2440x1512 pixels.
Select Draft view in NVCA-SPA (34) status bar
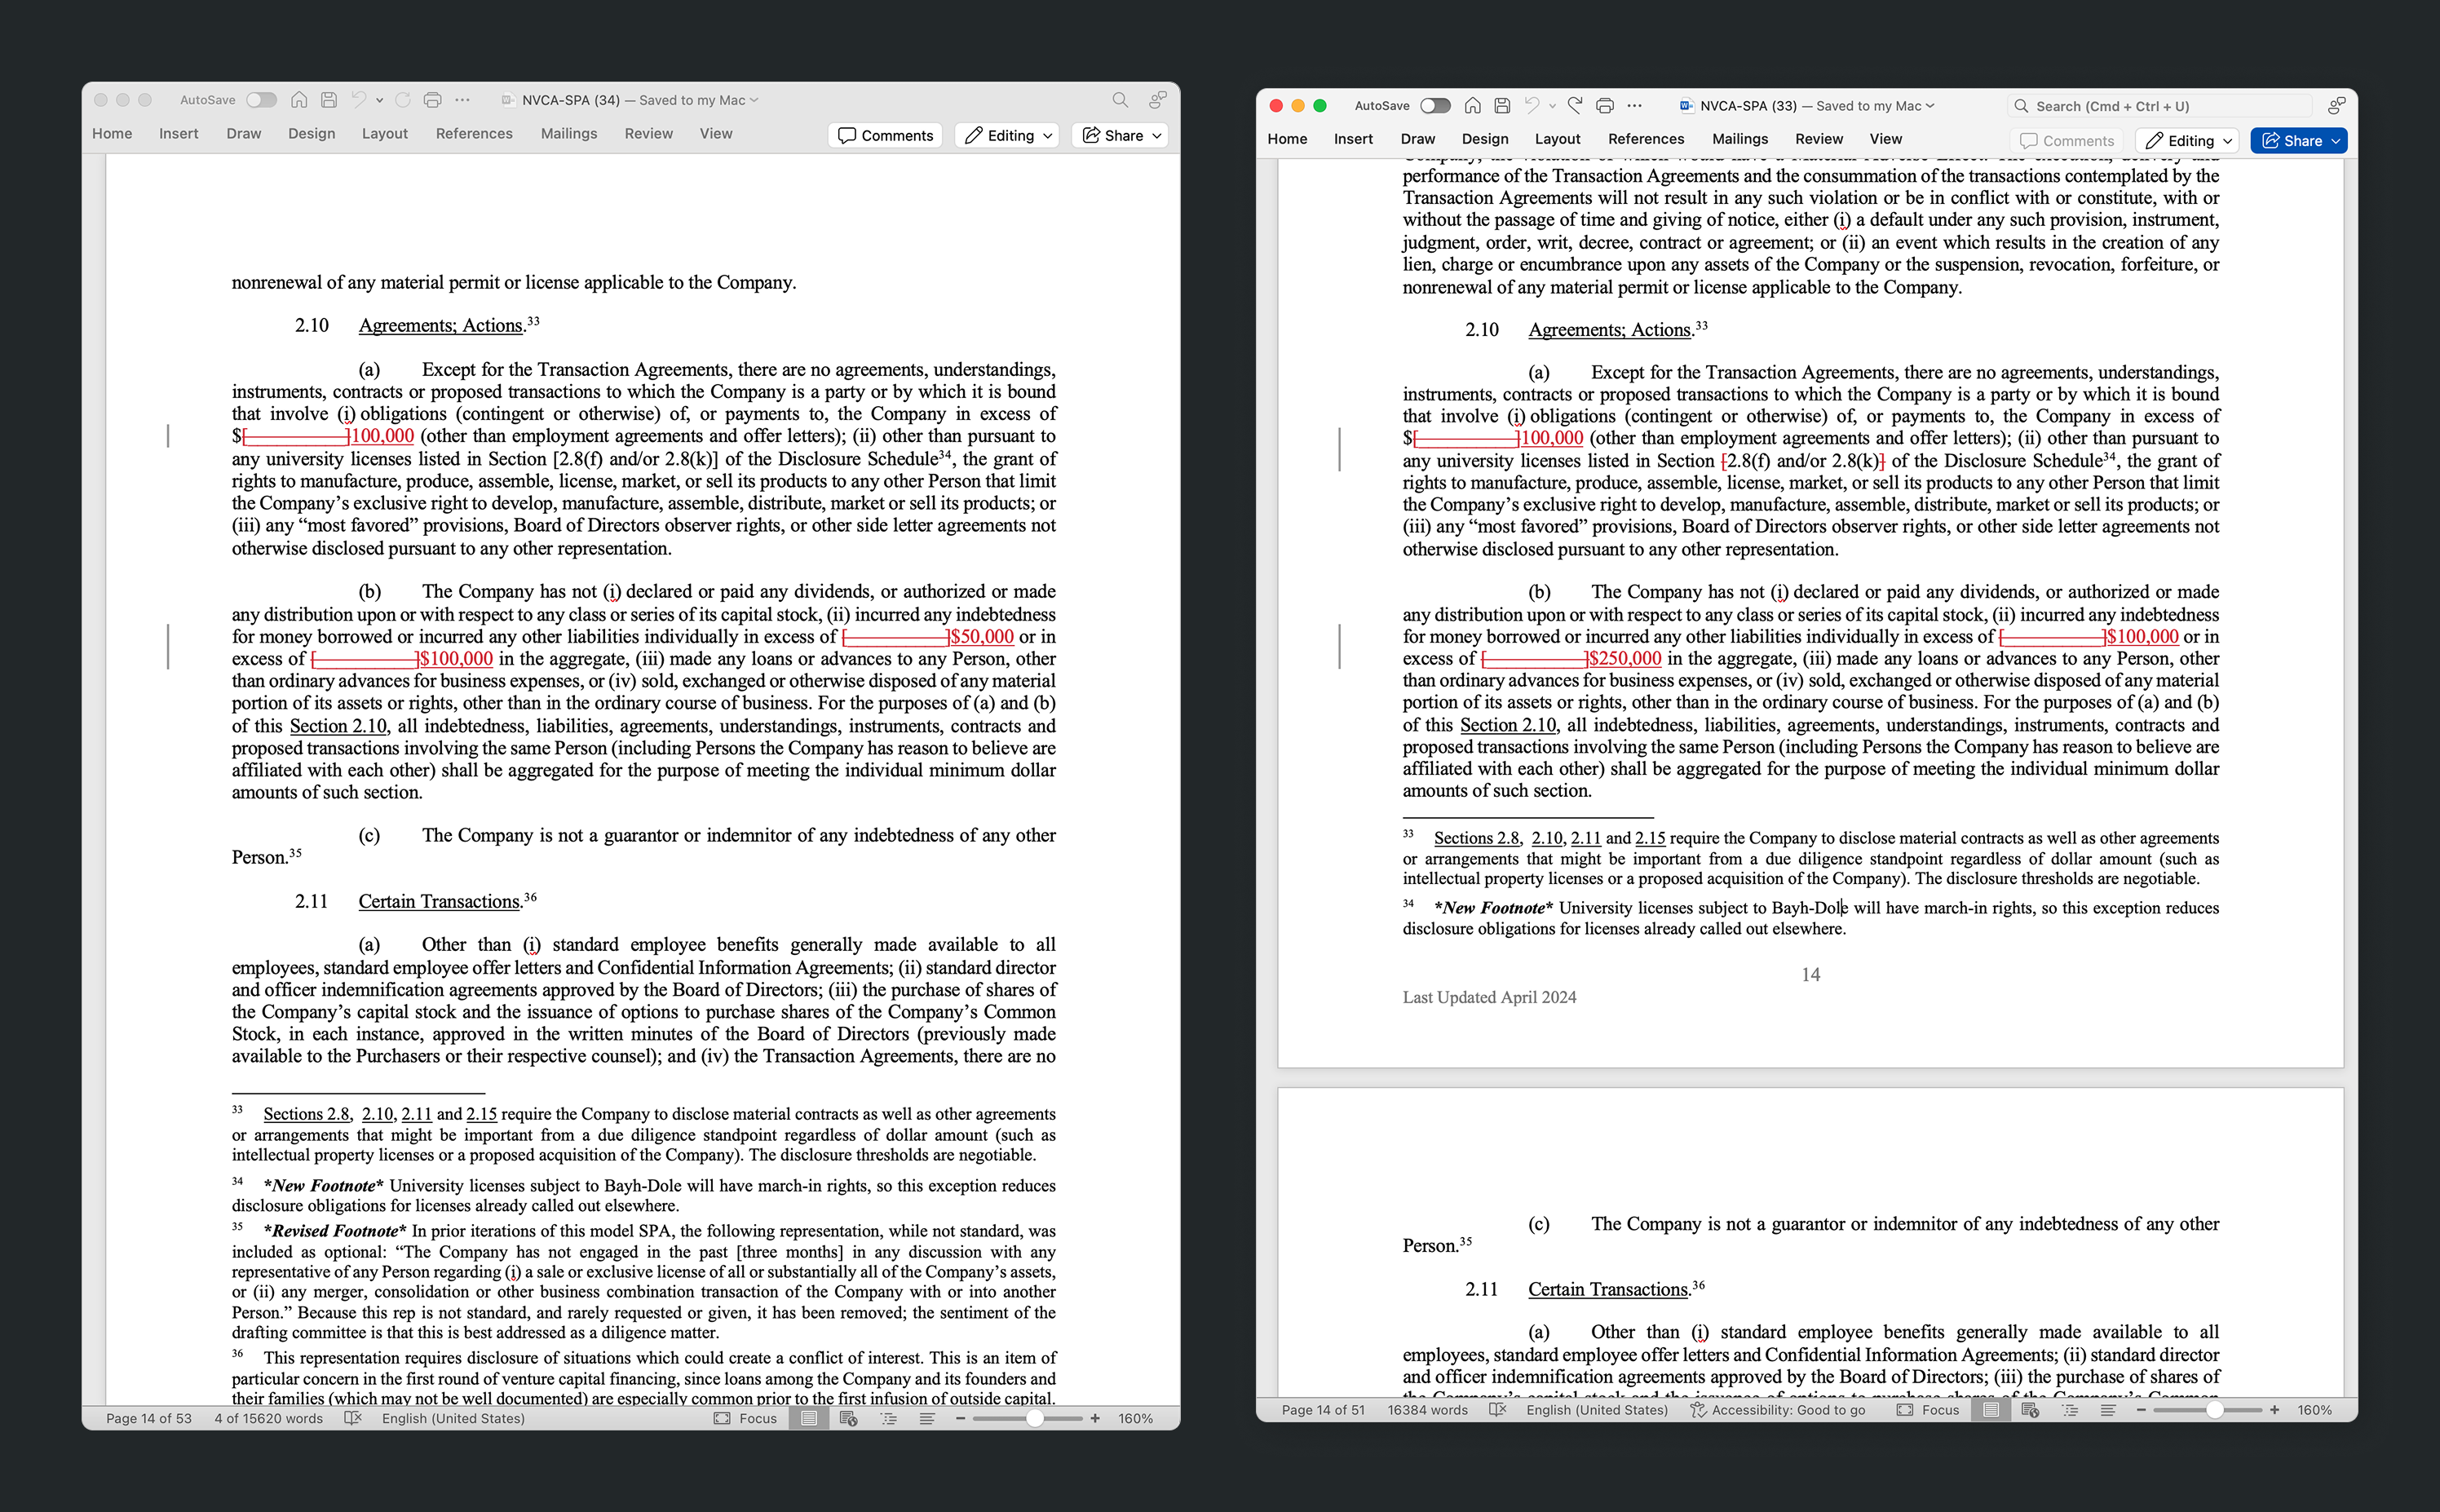tap(927, 1418)
